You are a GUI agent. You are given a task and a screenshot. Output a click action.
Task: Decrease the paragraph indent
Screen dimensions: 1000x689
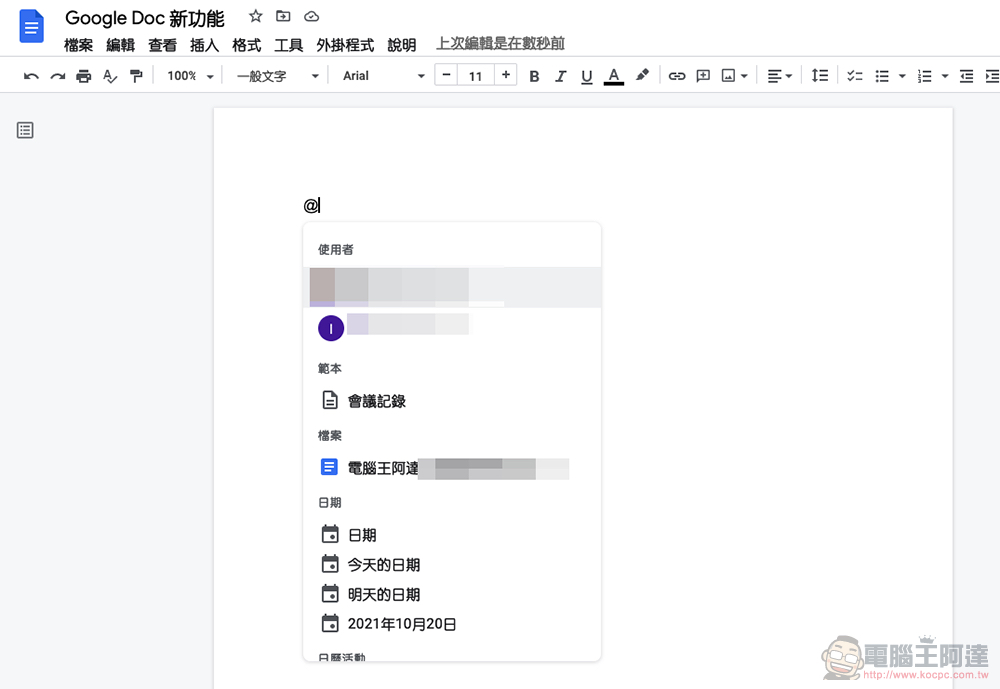click(967, 76)
